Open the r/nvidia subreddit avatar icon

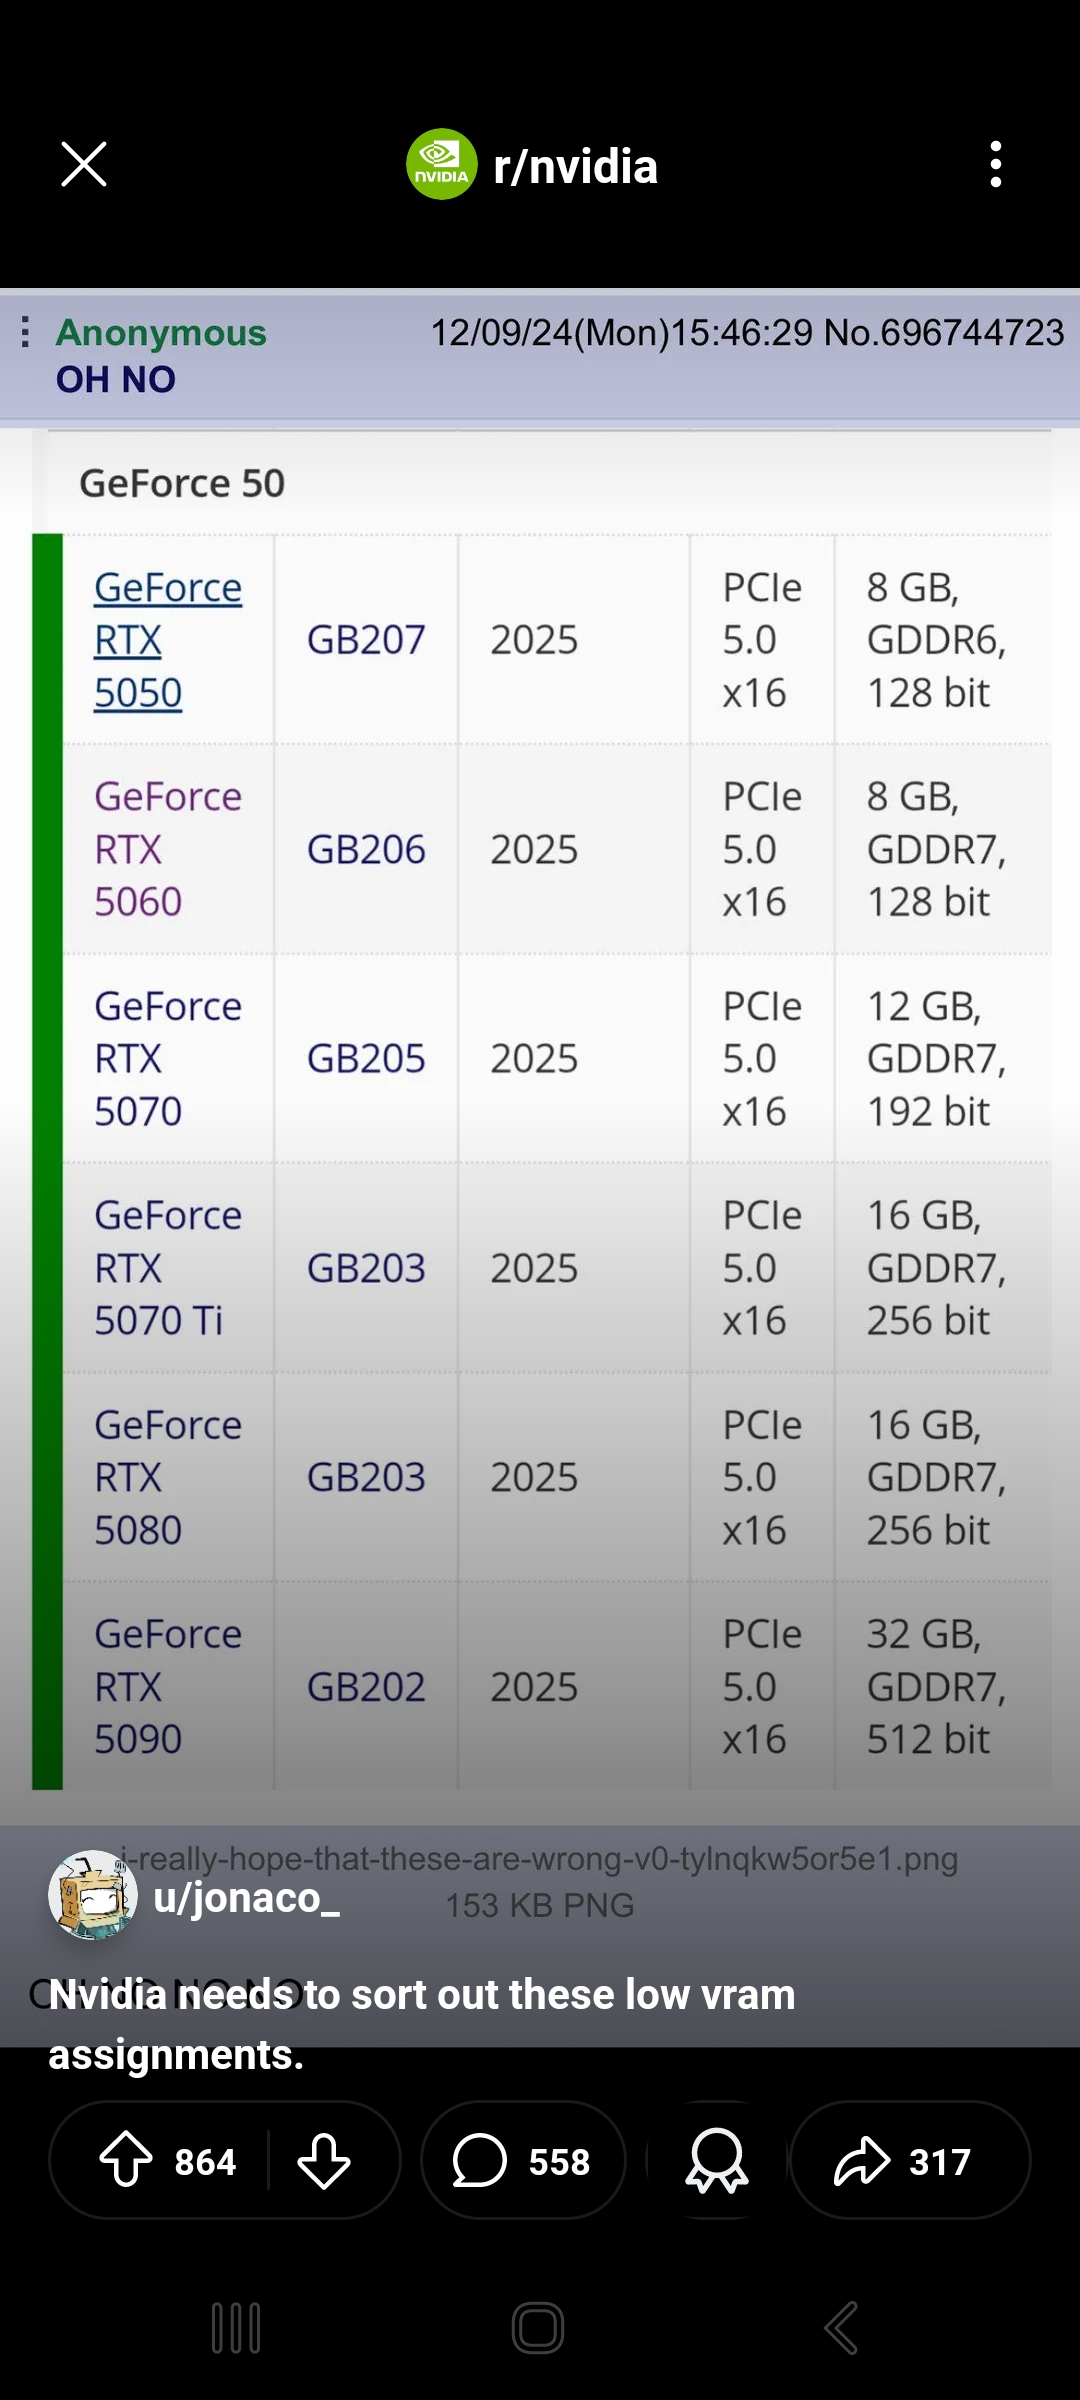point(441,164)
